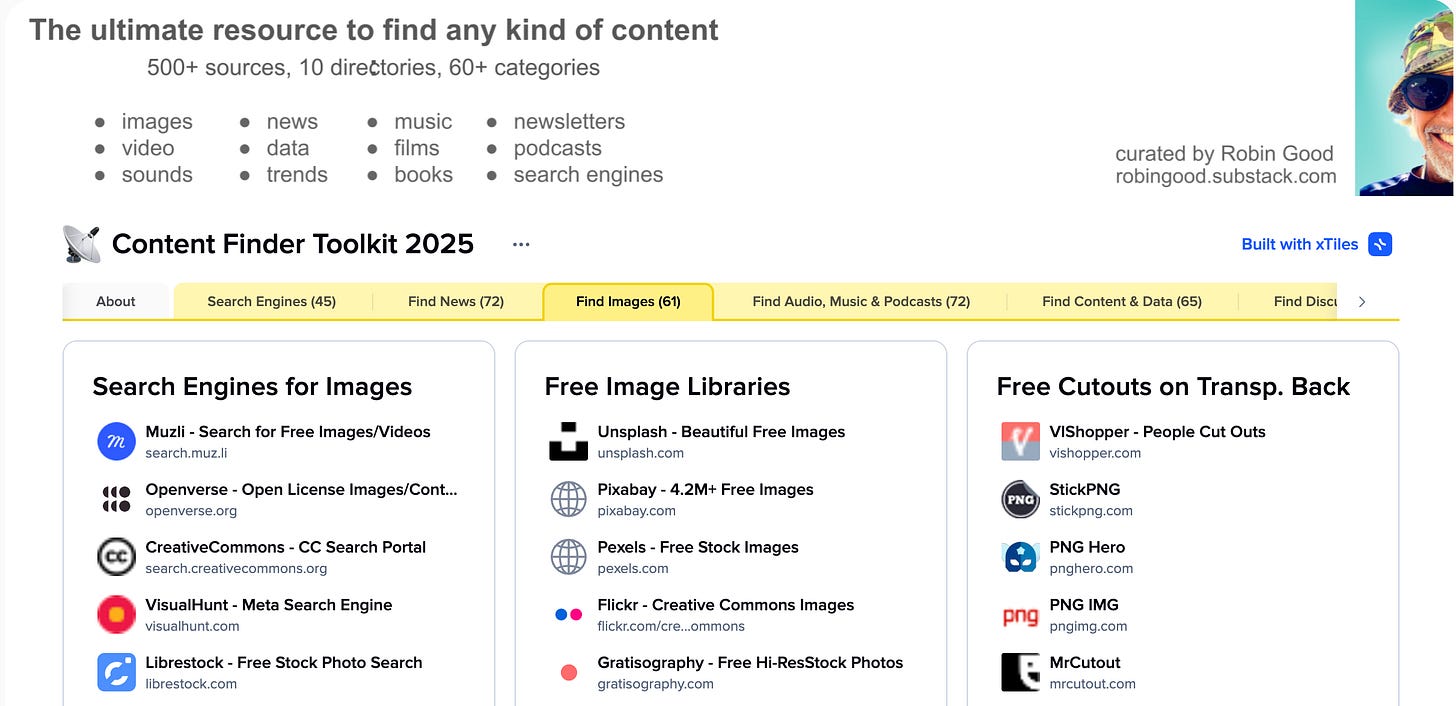Click the stickpng.com URL text

(1091, 511)
